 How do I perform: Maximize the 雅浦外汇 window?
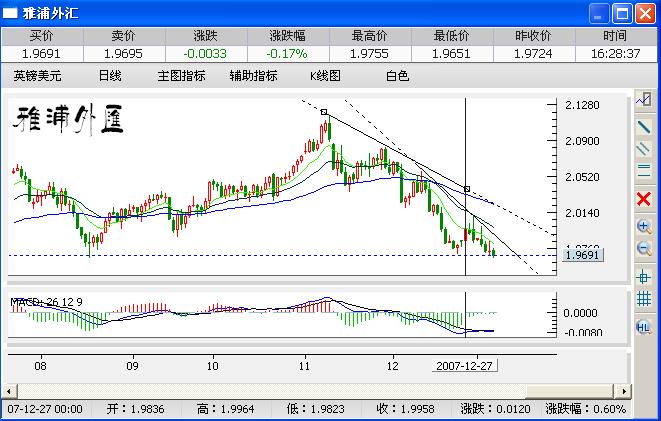point(622,13)
